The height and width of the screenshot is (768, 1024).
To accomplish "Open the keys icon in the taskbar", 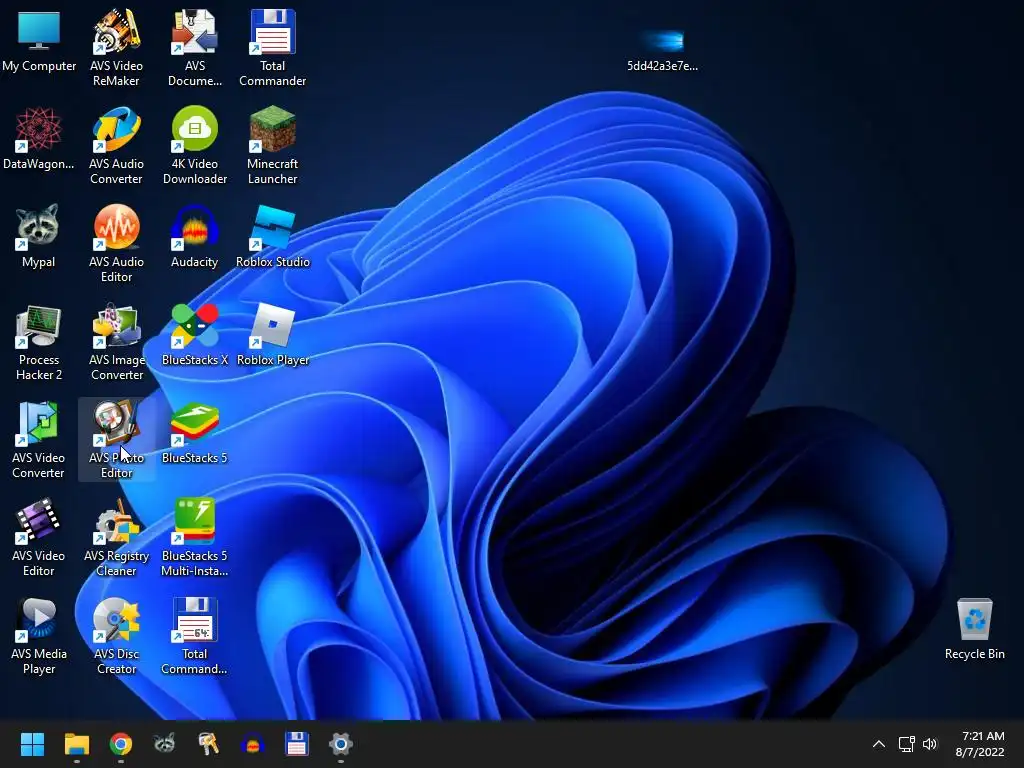I will [x=208, y=744].
